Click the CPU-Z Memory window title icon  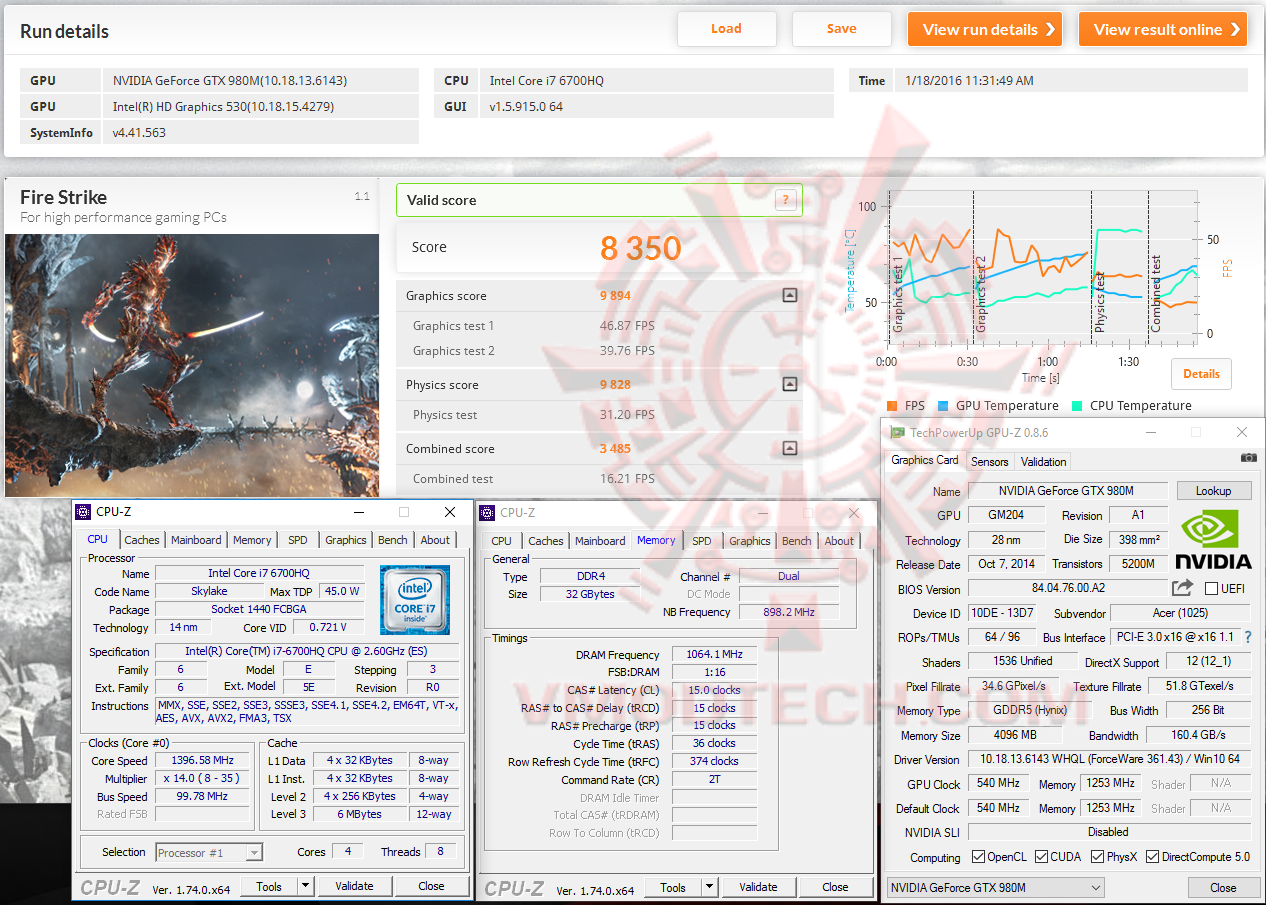coord(488,513)
